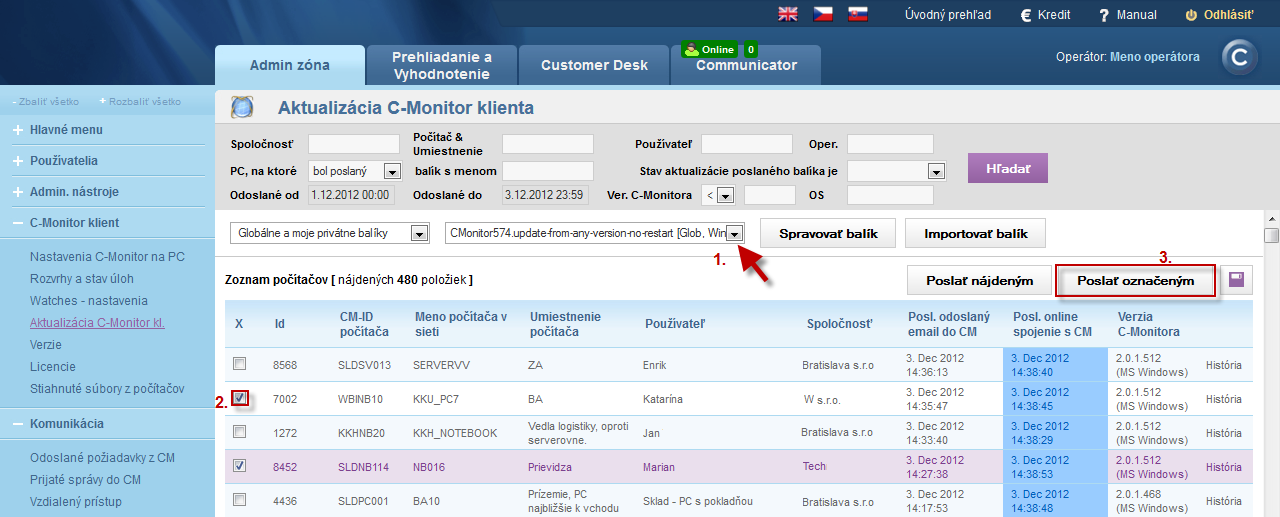This screenshot has width=1280, height=517.
Task: Click the vertical scrollbar up arrow
Action: click(x=1271, y=219)
